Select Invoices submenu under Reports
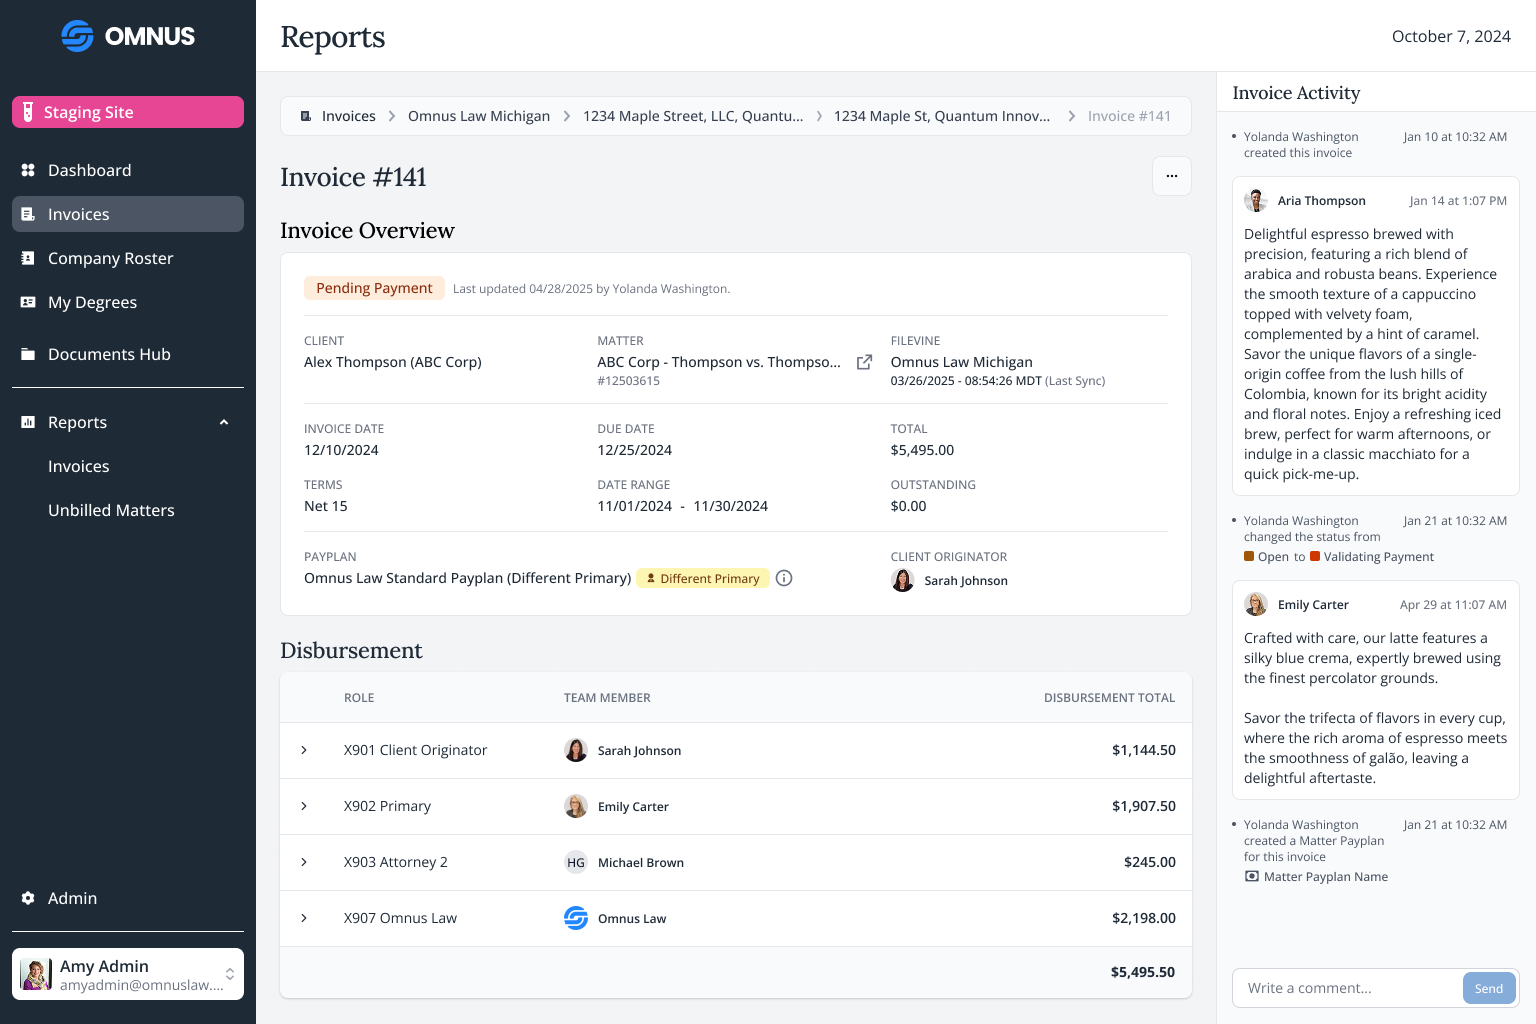This screenshot has height=1024, width=1536. click(x=79, y=466)
